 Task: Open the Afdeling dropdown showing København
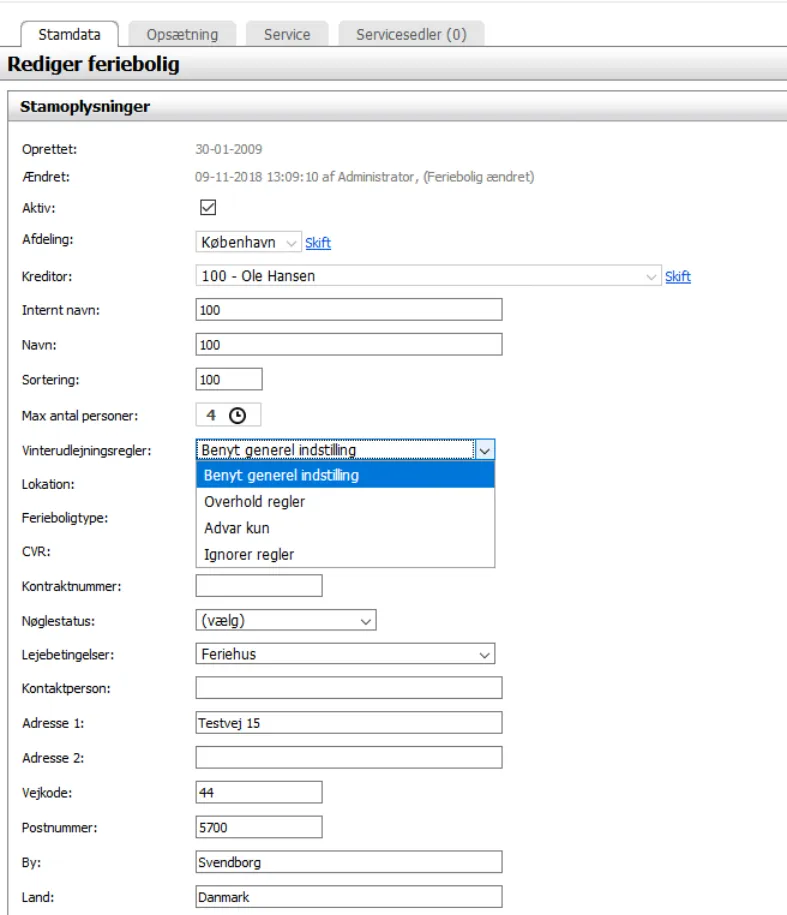pos(248,243)
